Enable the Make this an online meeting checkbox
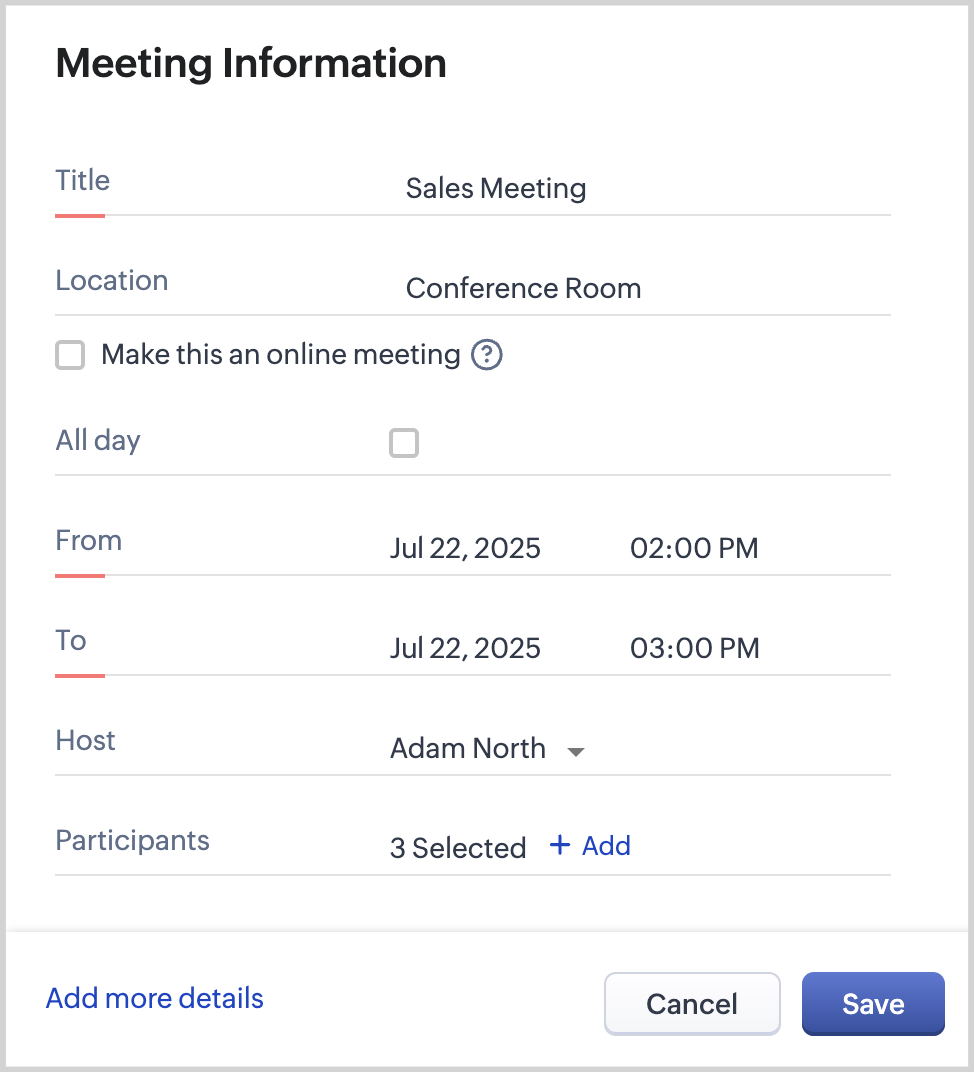 pos(70,355)
